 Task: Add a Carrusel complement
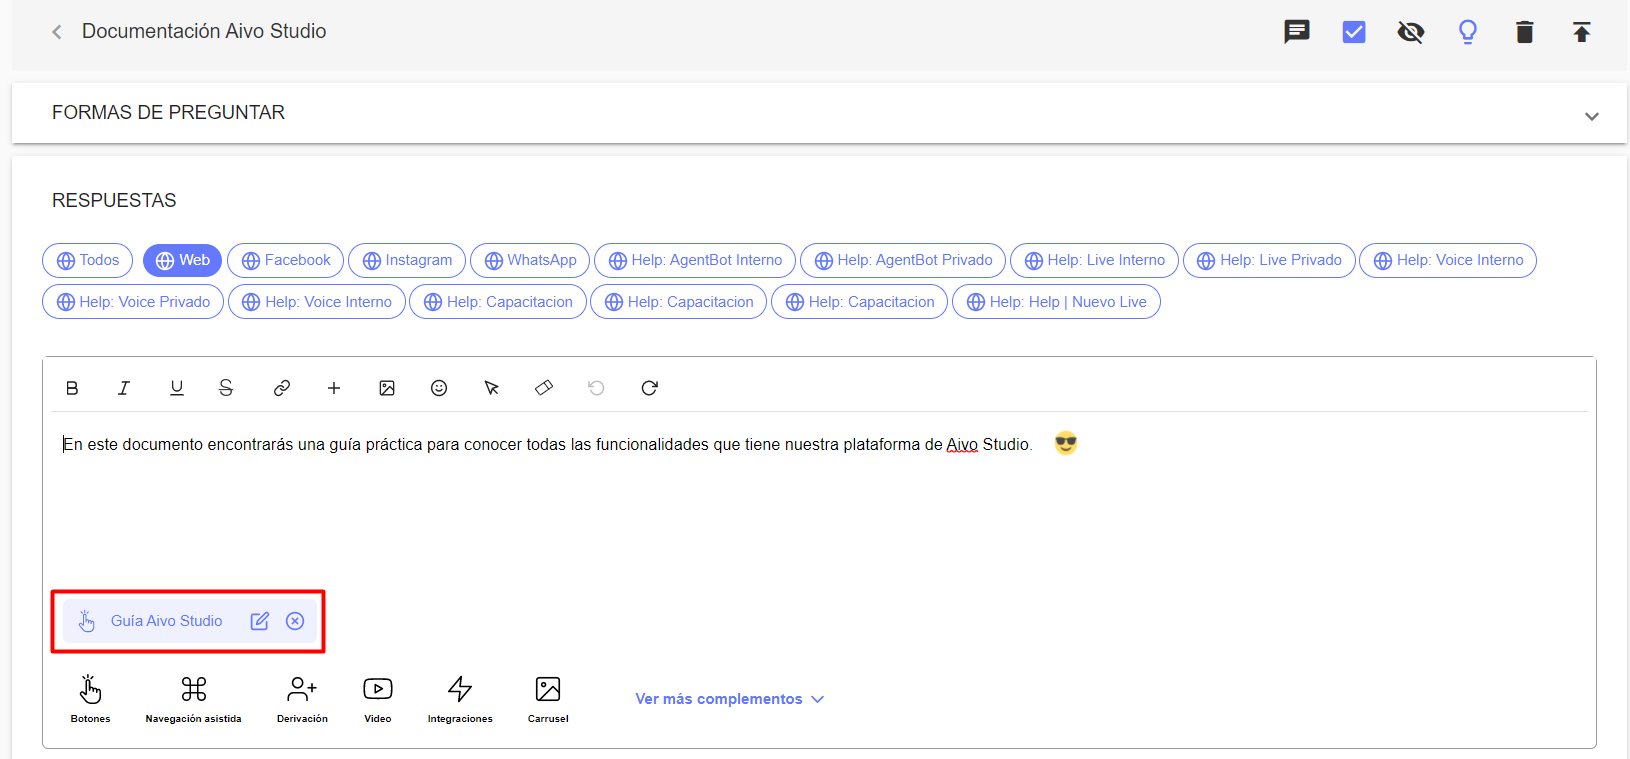click(x=548, y=699)
